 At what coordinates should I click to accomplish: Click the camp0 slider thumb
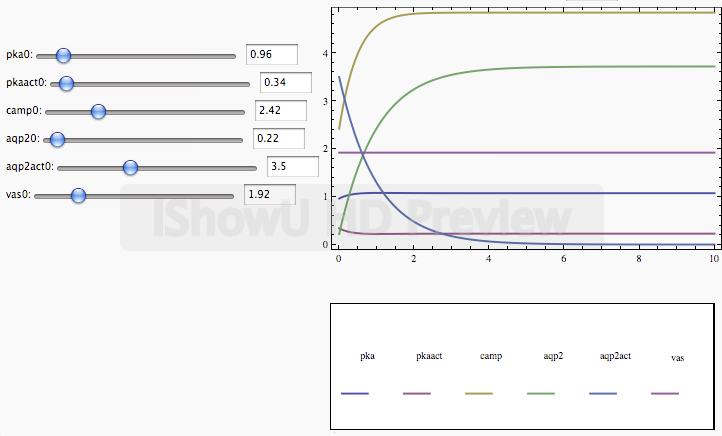(98, 111)
